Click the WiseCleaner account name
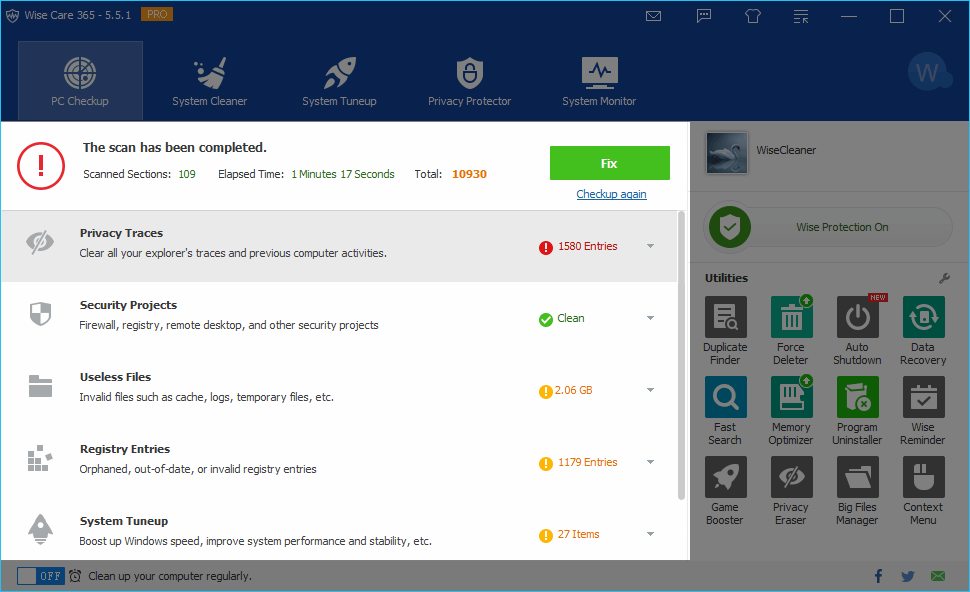Screen dimensions: 970x592 (786, 150)
